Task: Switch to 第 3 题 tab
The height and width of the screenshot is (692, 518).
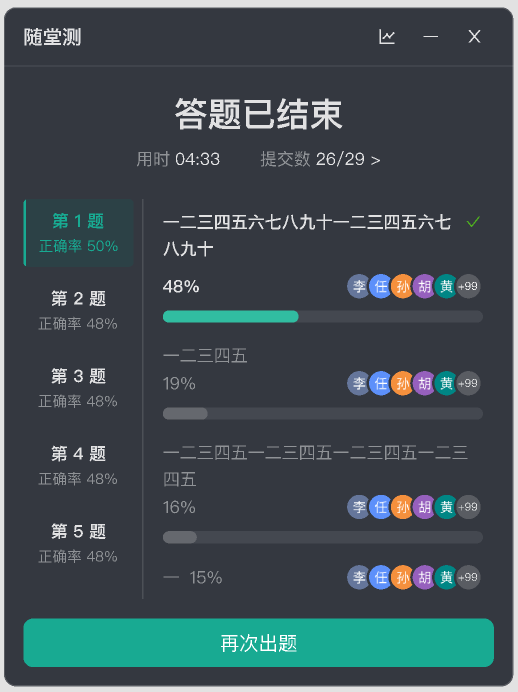Action: click(x=79, y=388)
